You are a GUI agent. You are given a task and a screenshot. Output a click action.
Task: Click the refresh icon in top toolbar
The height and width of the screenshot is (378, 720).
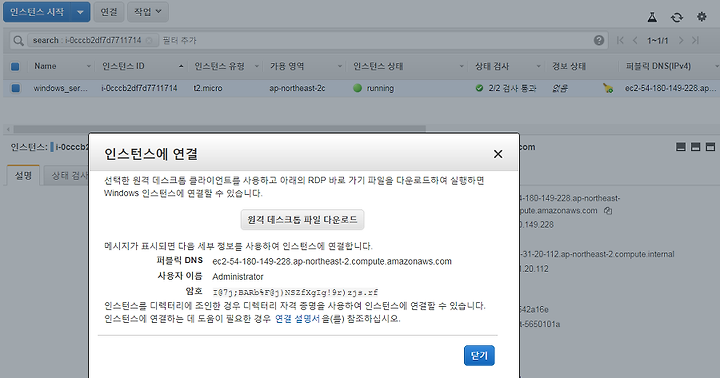coord(677,17)
